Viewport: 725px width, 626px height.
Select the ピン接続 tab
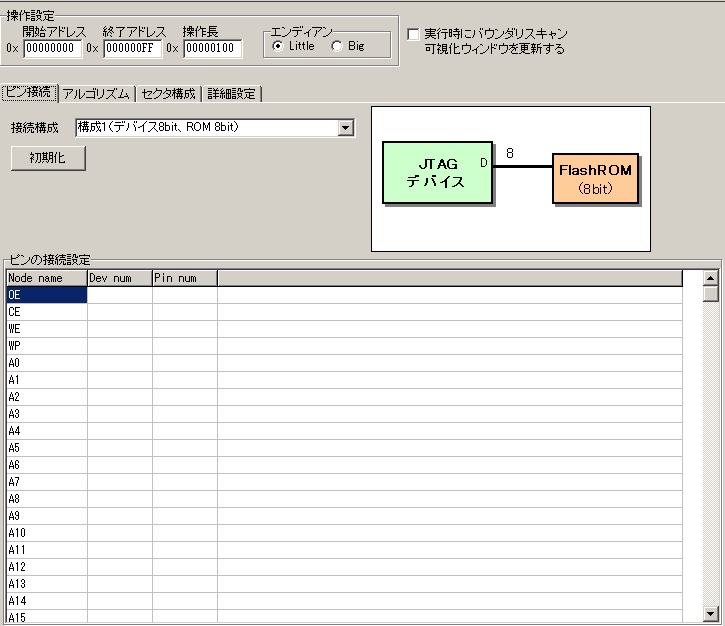tap(29, 93)
